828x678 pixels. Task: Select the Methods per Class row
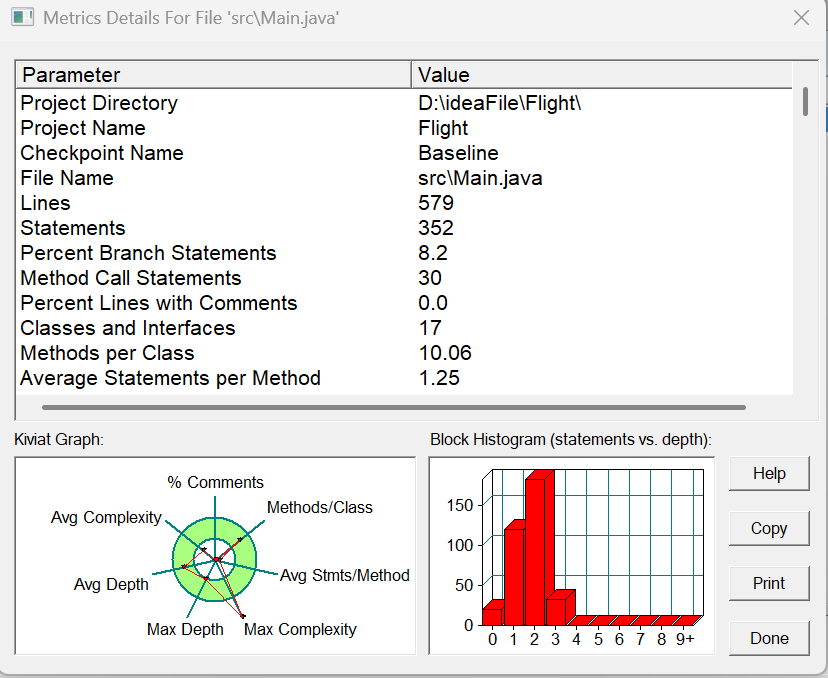click(x=404, y=353)
